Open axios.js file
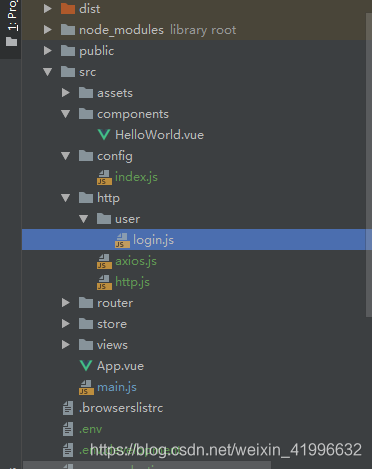This screenshot has width=372, height=469. point(136,261)
